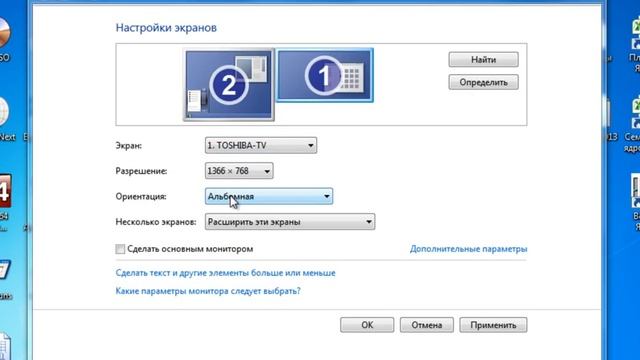The height and width of the screenshot is (360, 640).
Task: Click the Отмена button
Action: pyautogui.click(x=427, y=325)
